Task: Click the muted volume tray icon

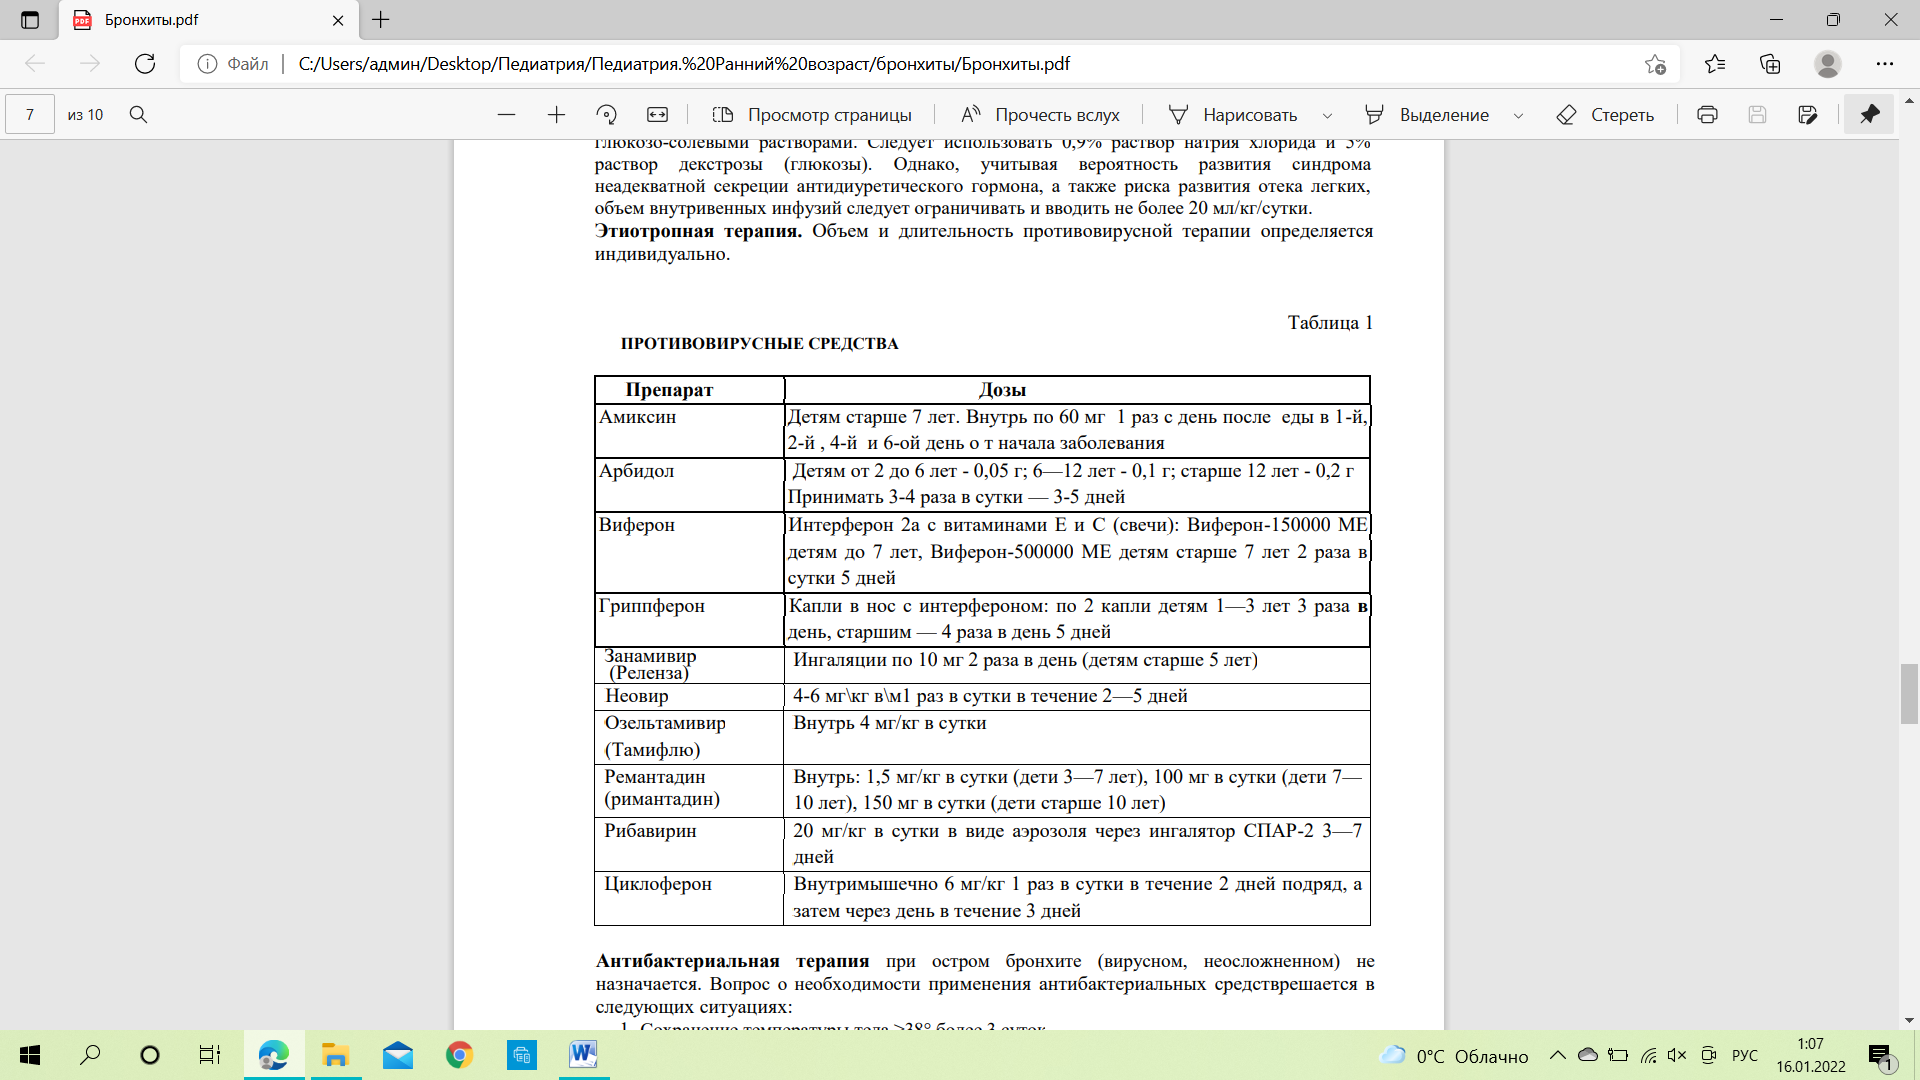Action: [x=1677, y=1055]
